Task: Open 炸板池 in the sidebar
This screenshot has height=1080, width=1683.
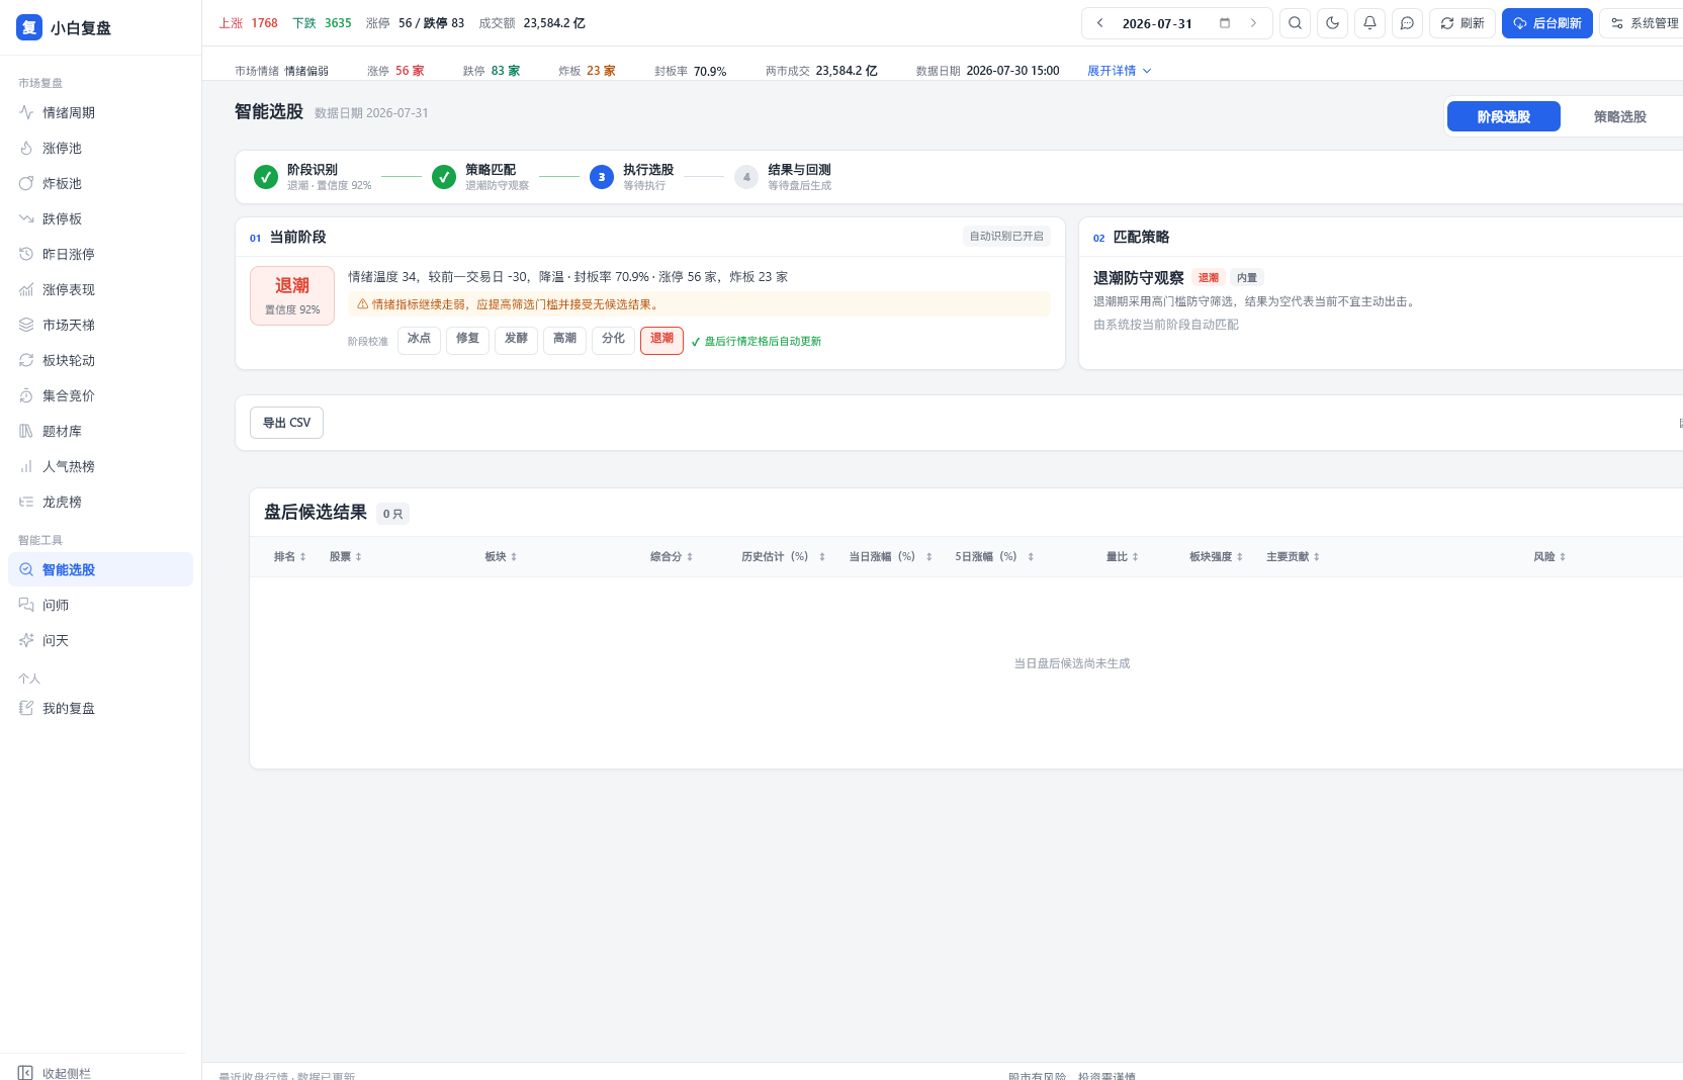Action: 100,184
